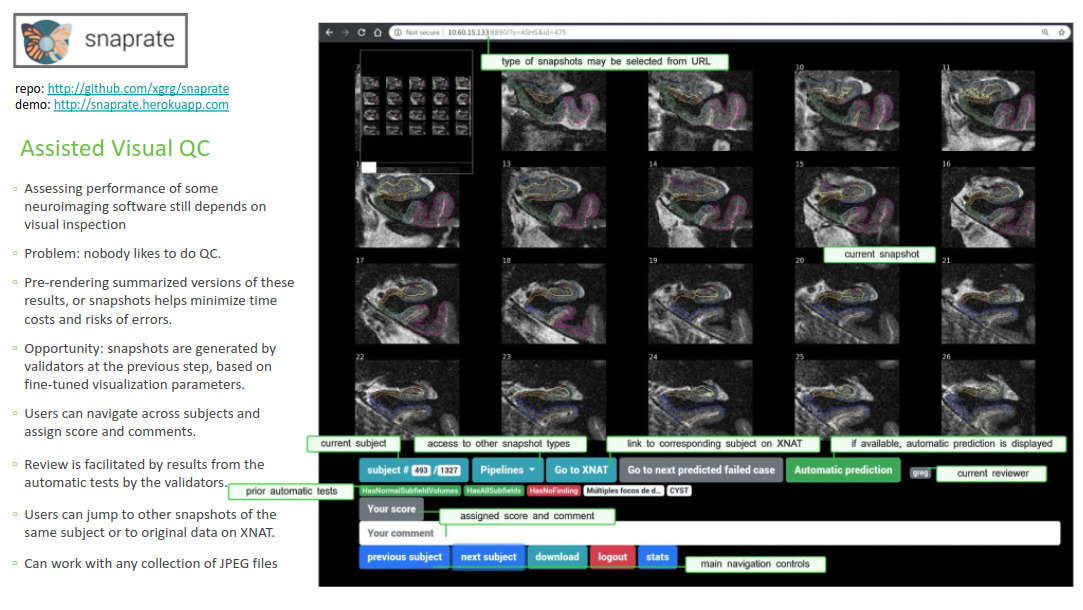The width and height of the screenshot is (1083, 610).
Task: Click into the Your comment field
Action: (709, 533)
